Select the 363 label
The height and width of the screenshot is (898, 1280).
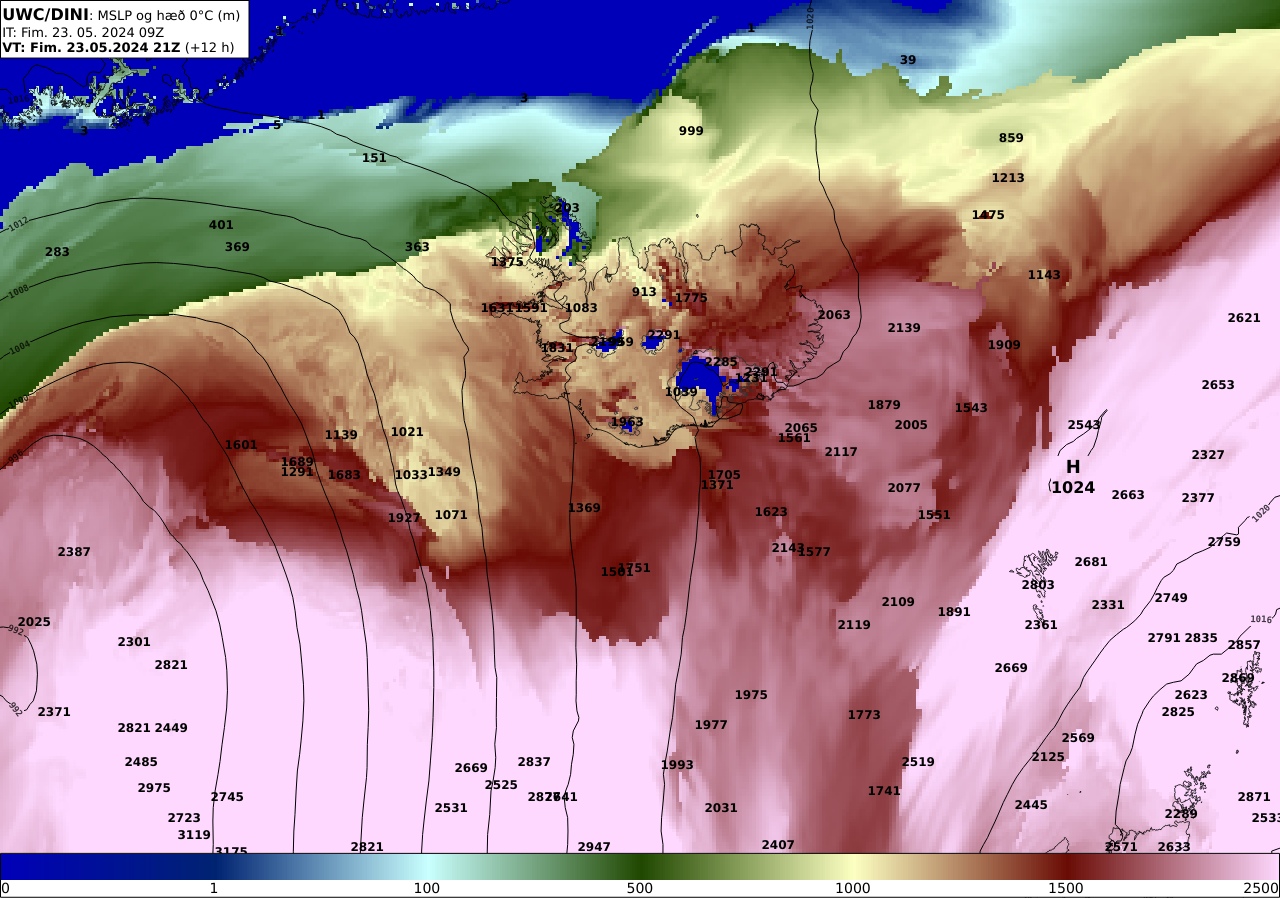417,247
